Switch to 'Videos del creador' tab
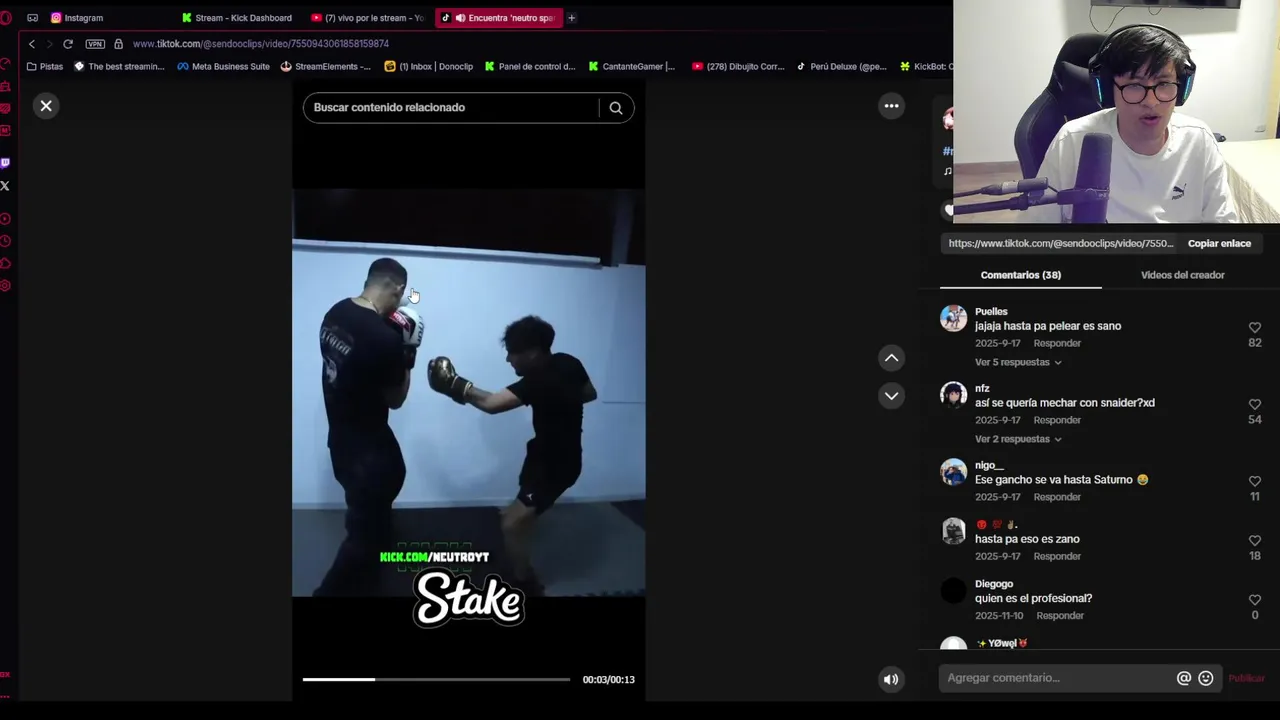 point(1182,275)
